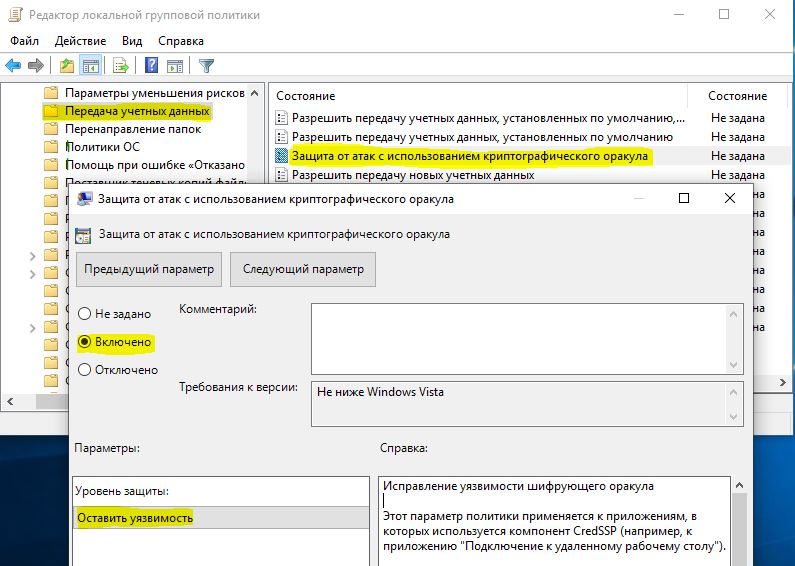
Task: Click the right Состояние column header
Action: click(738, 96)
